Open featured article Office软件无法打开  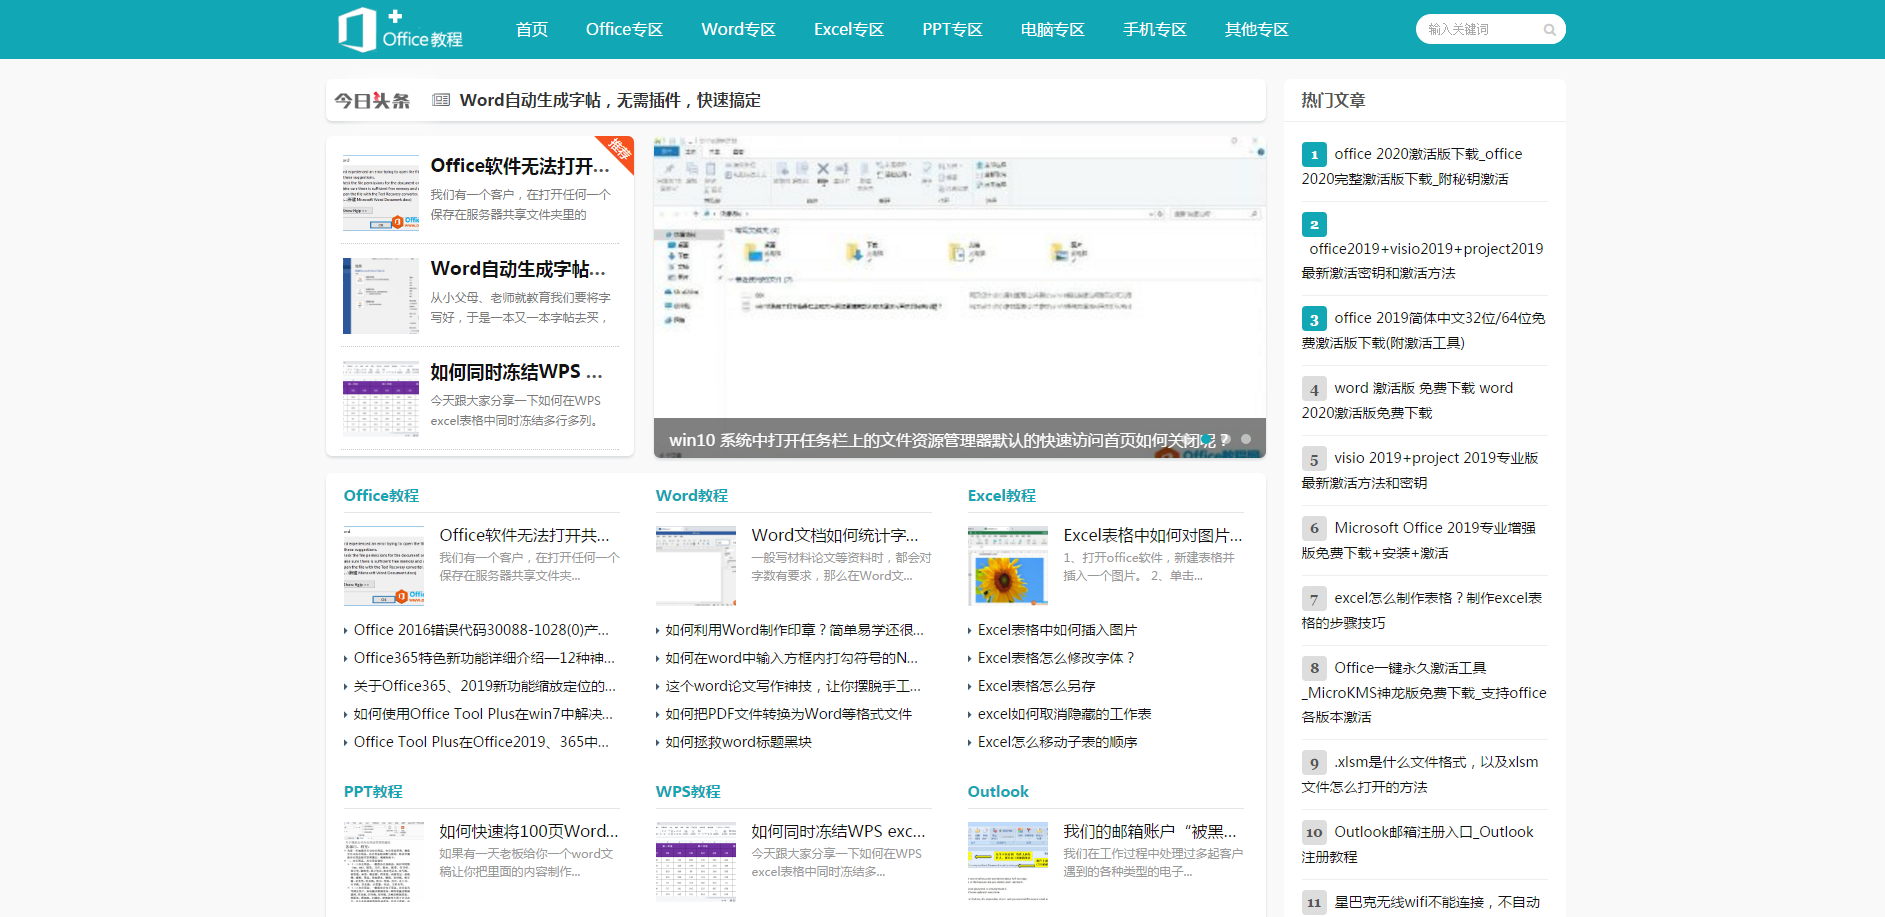[x=520, y=166]
